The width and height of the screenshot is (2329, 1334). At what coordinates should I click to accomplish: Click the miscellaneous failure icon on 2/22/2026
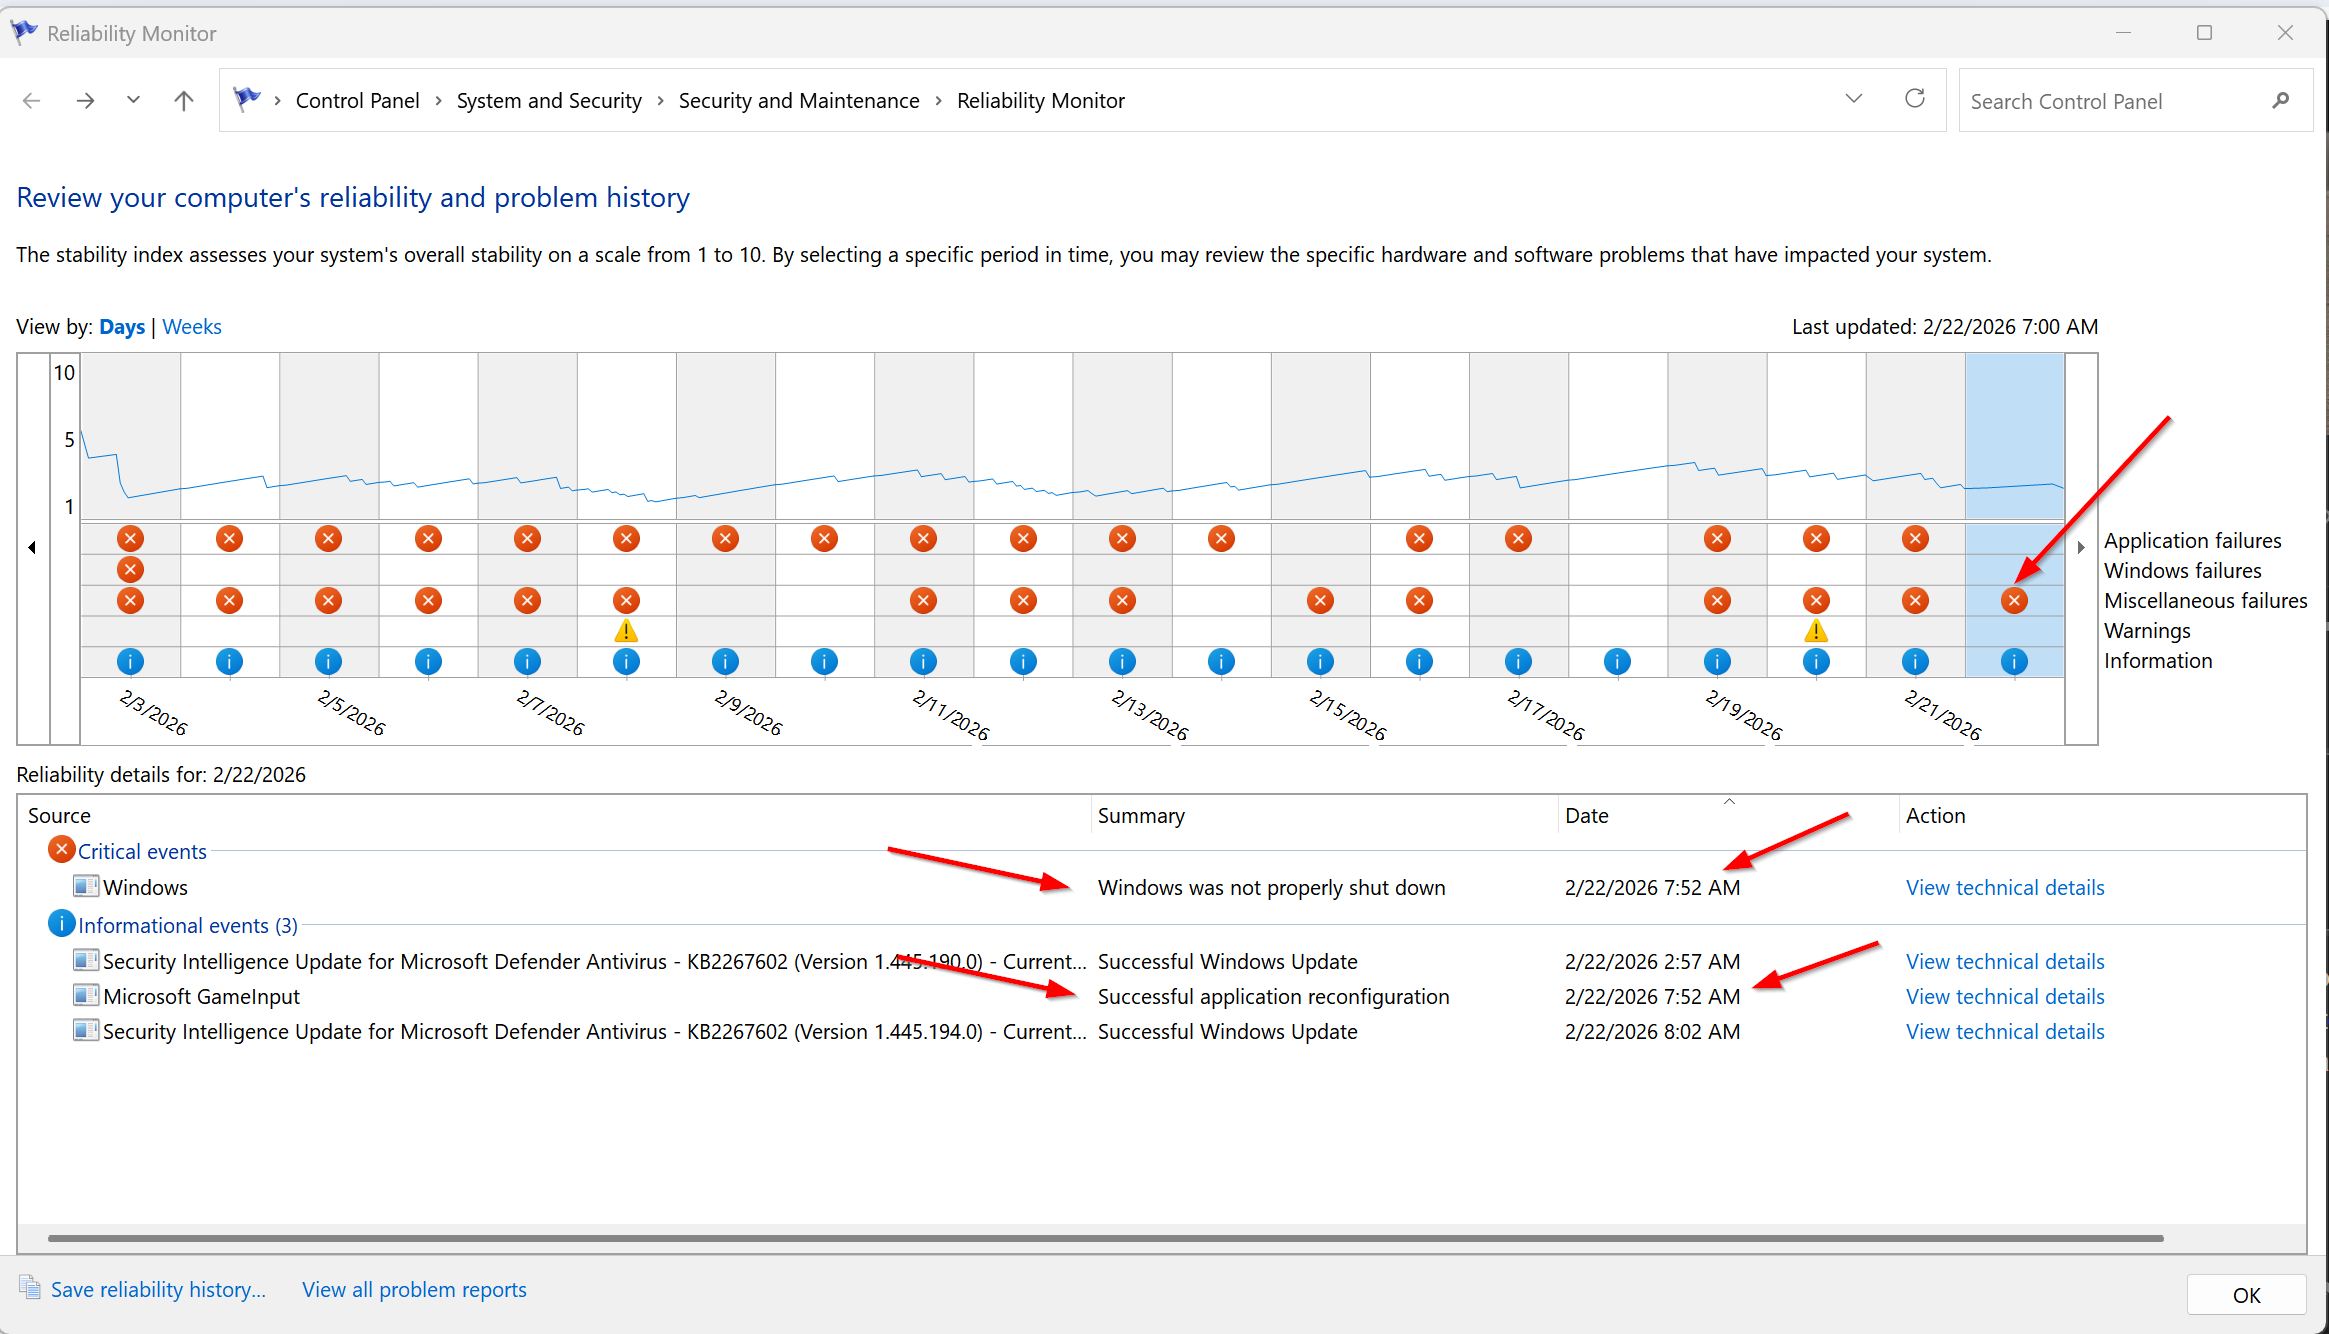click(x=2014, y=601)
